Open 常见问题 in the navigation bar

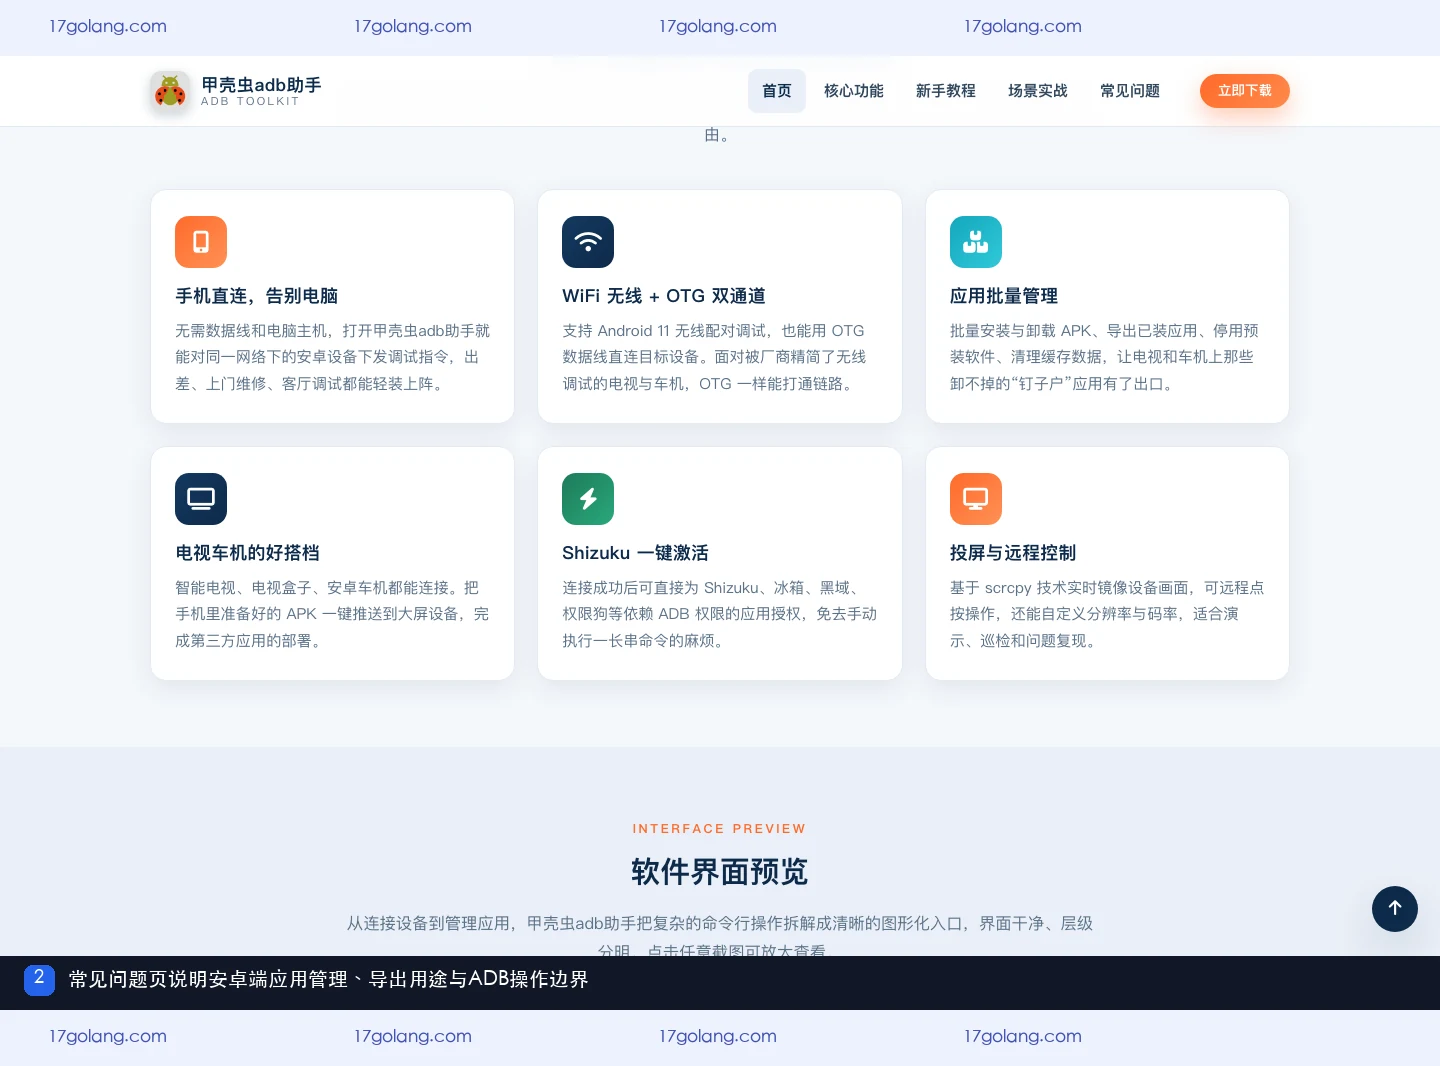[1130, 91]
